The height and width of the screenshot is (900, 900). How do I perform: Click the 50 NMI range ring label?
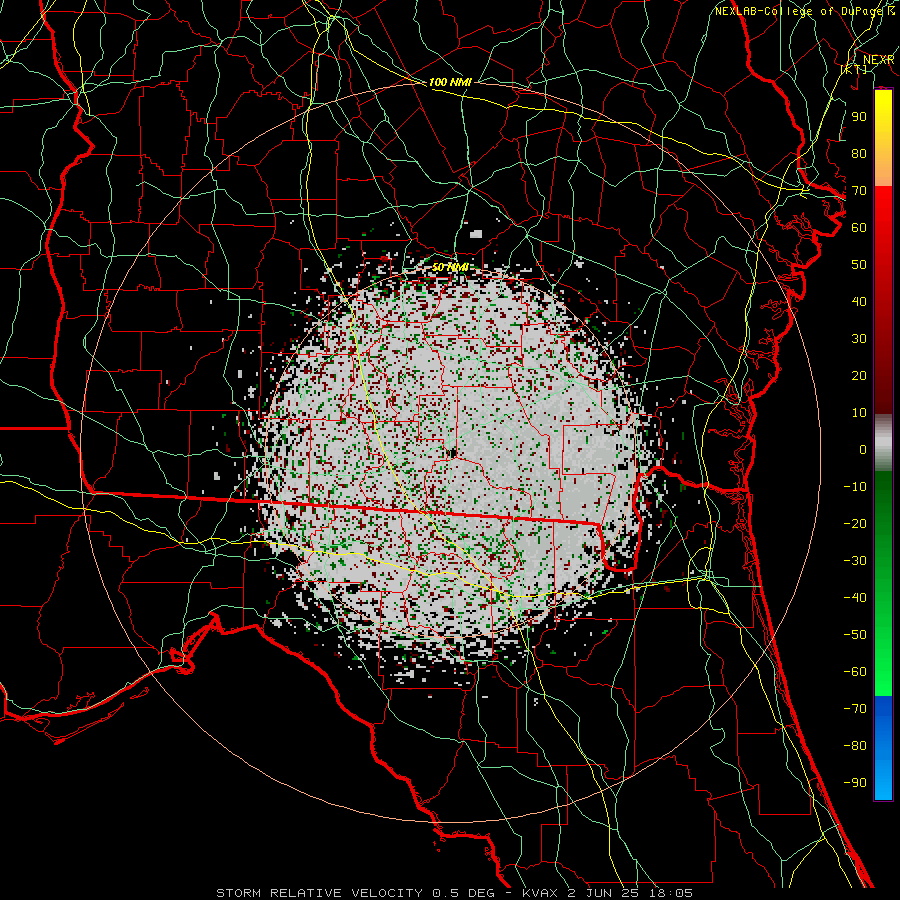point(450,267)
